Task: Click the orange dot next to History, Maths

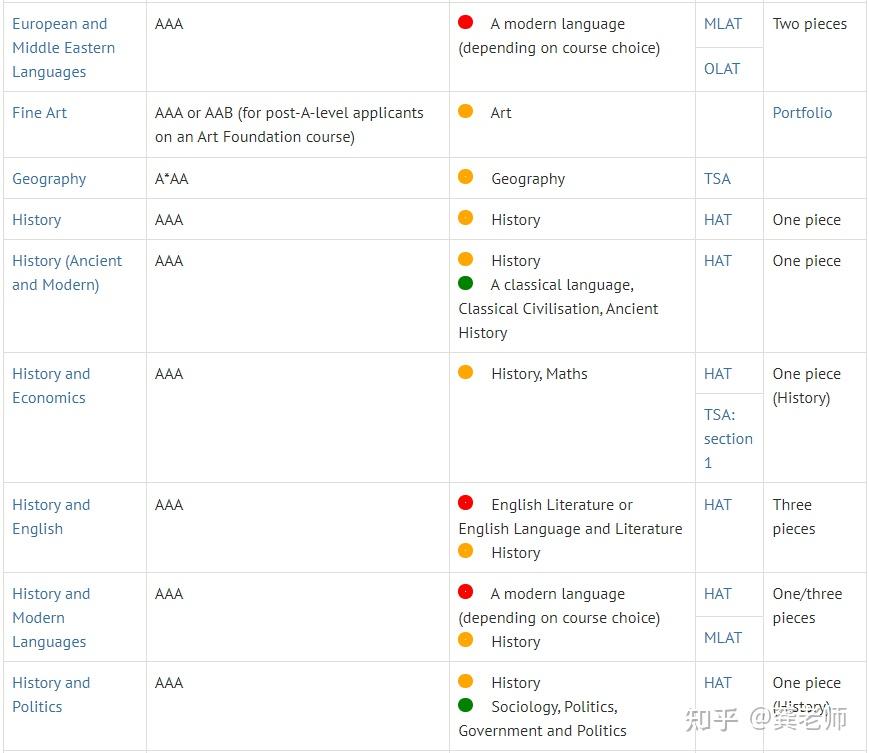Action: 466,372
